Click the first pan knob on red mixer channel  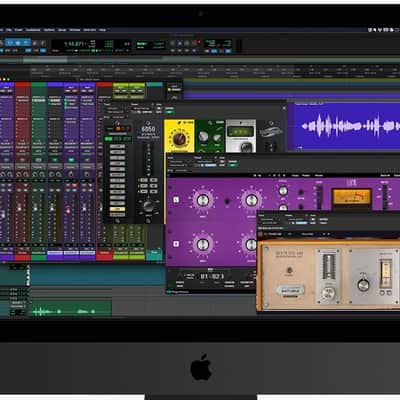tap(19, 174)
